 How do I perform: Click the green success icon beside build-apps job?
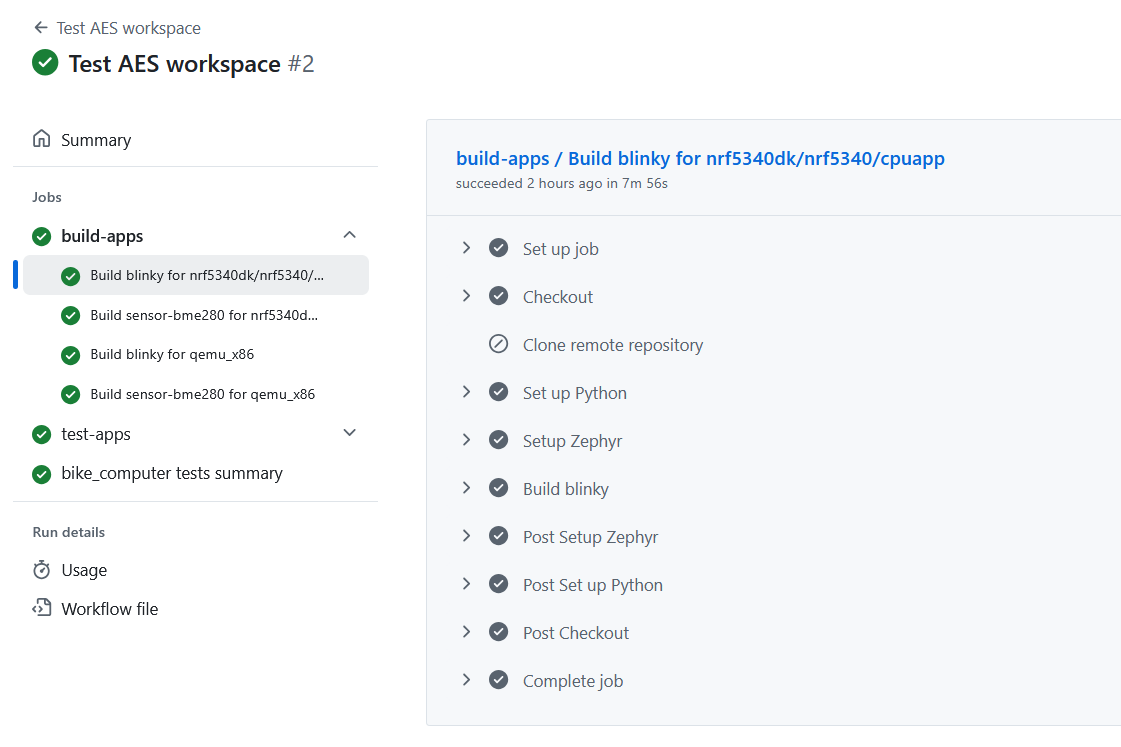click(x=41, y=235)
